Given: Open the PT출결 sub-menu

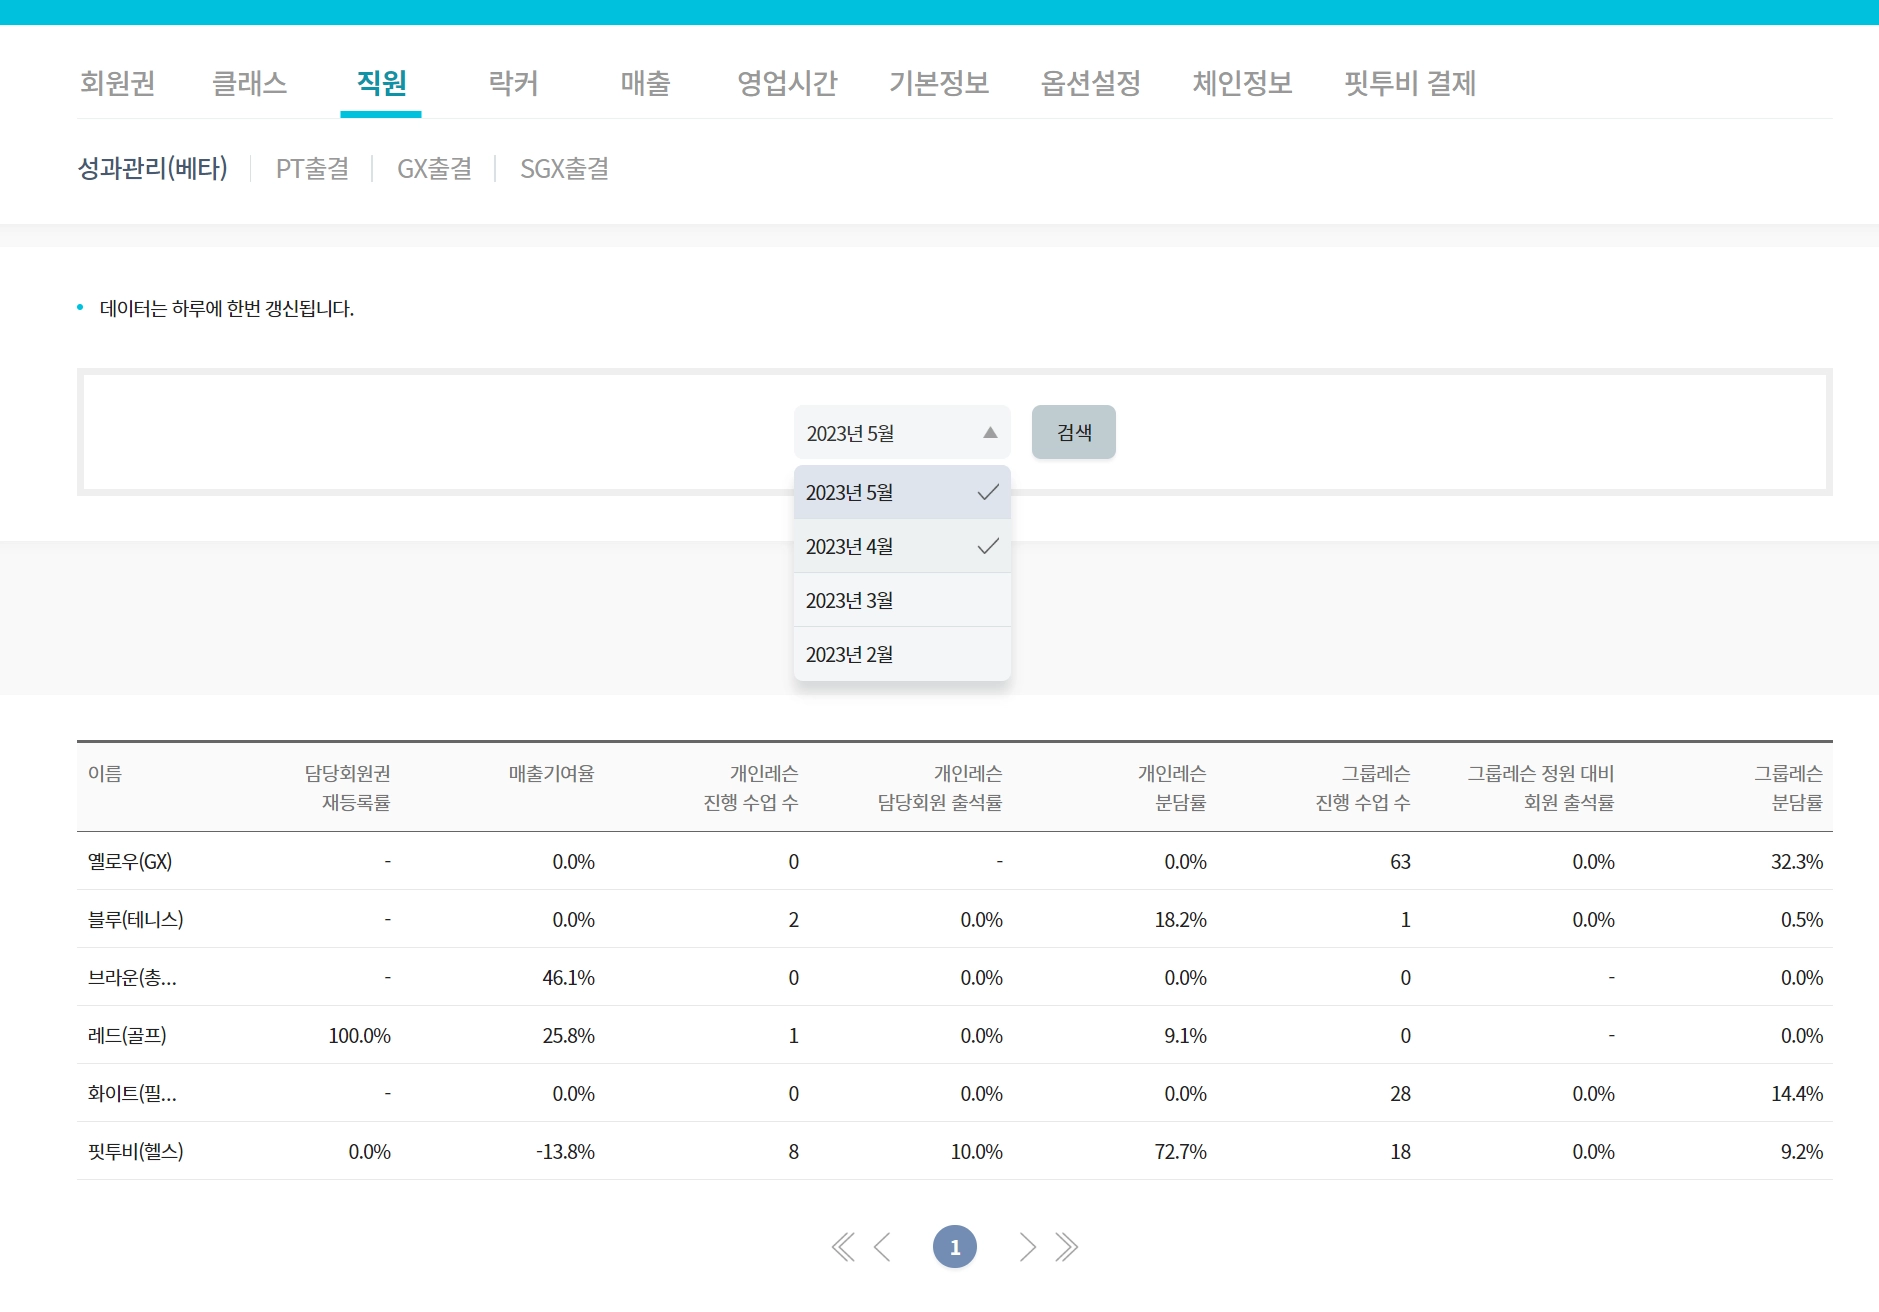Looking at the screenshot, I should [x=312, y=169].
